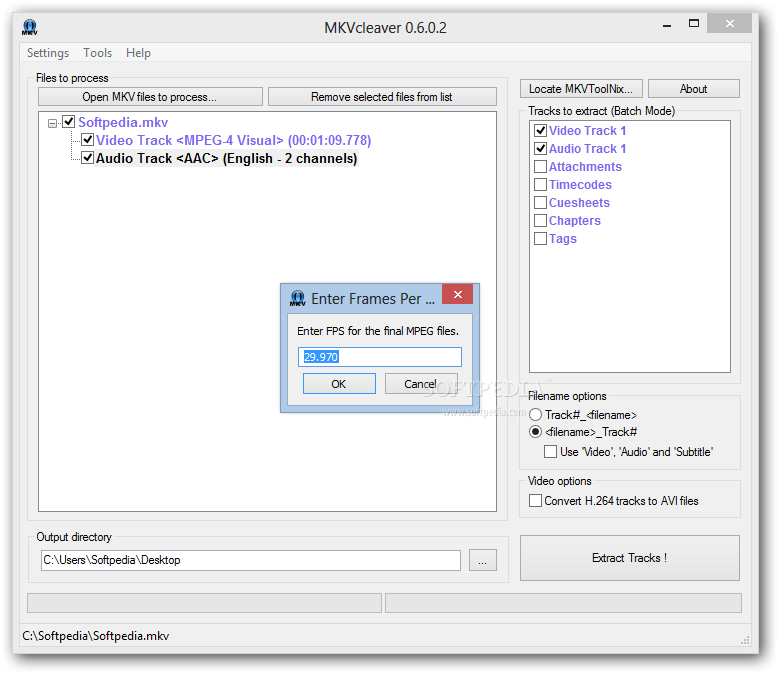Enable Use 'Video', 'Audio' and 'Subtitle' checkbox

(550, 452)
